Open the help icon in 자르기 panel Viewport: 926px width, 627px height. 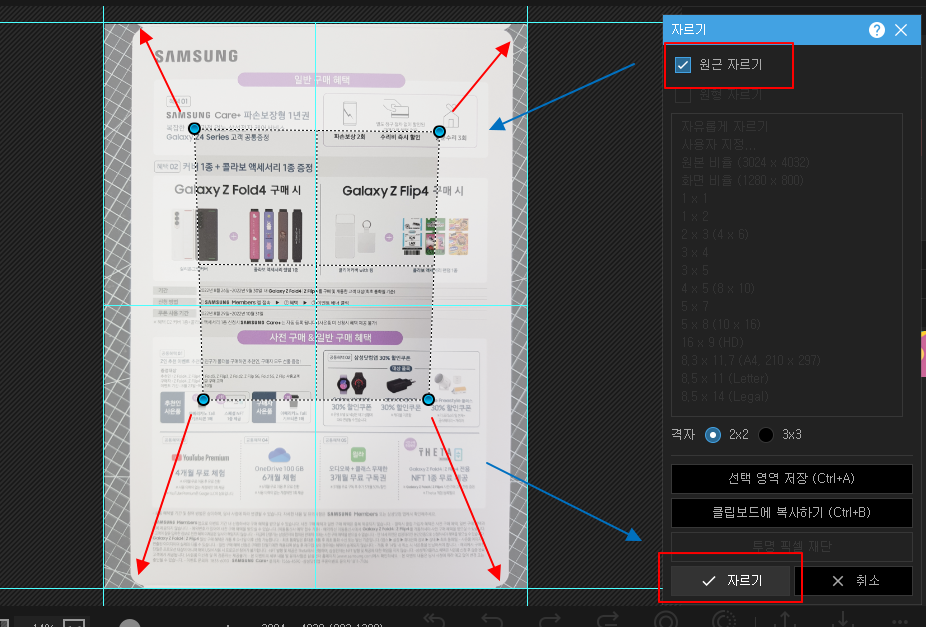click(x=876, y=30)
